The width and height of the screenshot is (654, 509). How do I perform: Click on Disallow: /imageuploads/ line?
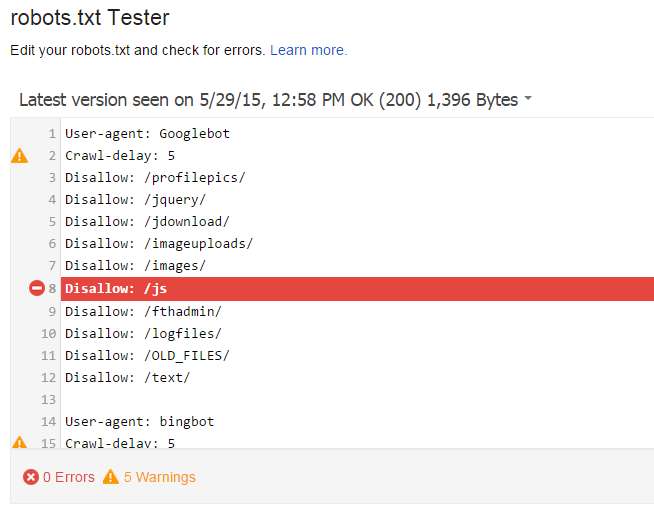[159, 244]
